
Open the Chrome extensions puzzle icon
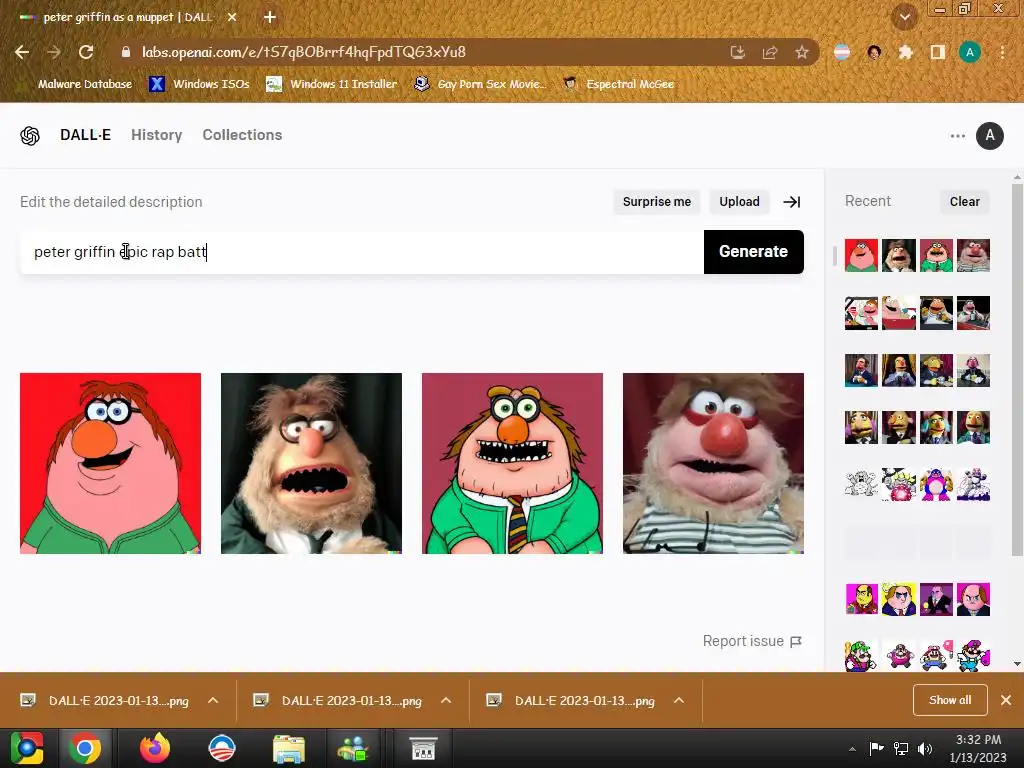(906, 52)
